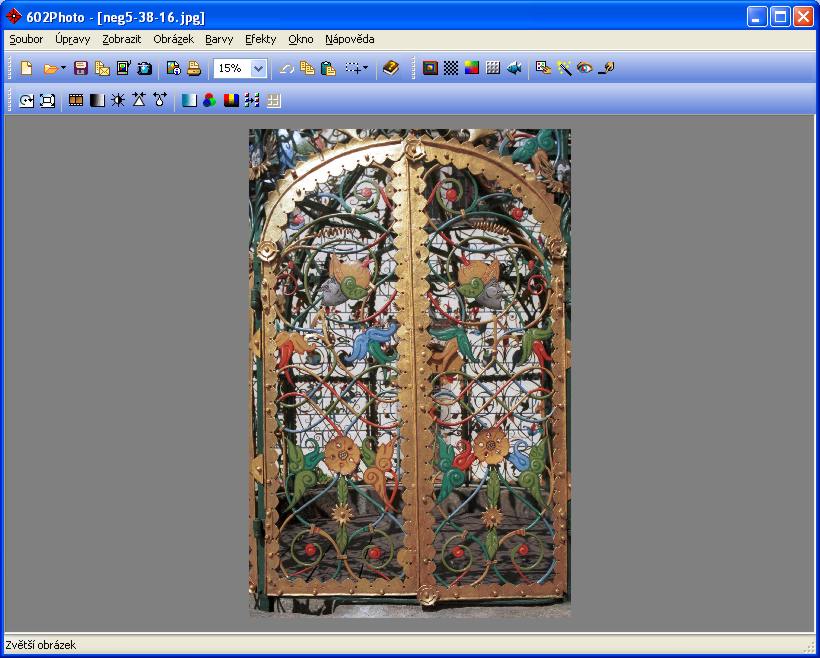820x658 pixels.
Task: Close the 602Photo window
Action: pyautogui.click(x=803, y=17)
